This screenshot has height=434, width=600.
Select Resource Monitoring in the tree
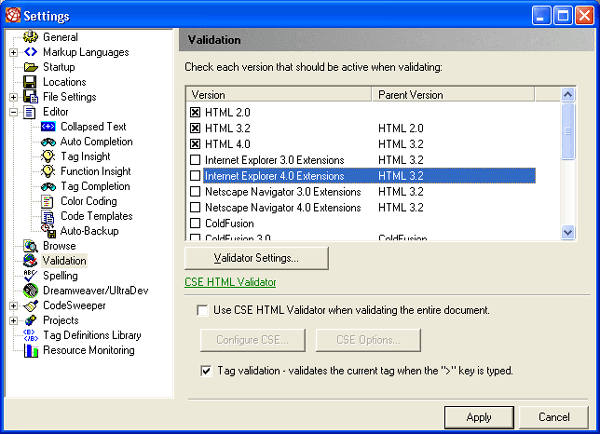click(89, 350)
